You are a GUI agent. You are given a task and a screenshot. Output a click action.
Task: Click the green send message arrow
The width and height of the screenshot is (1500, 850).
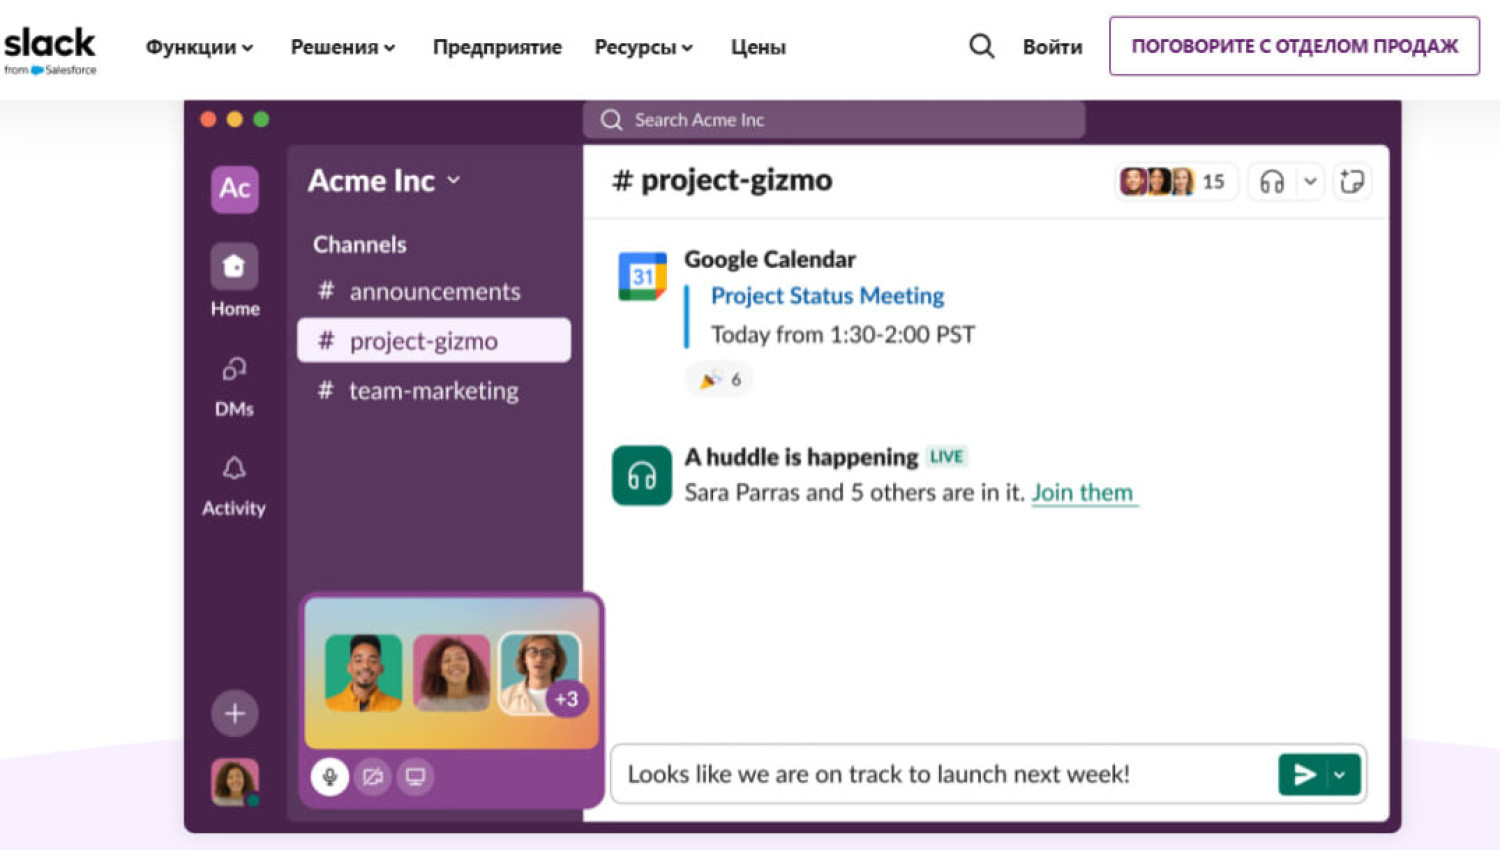(1303, 775)
